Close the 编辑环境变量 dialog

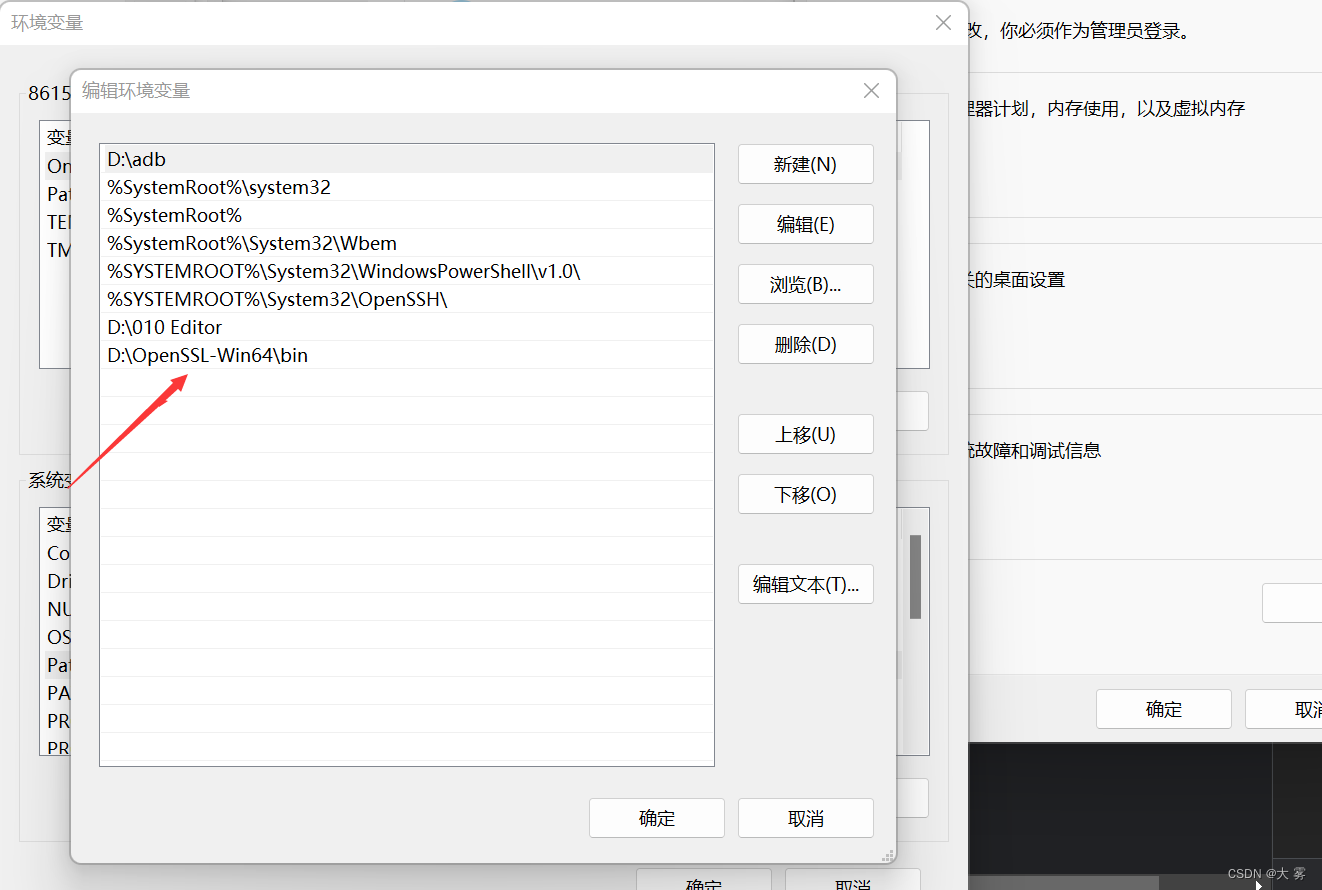click(x=871, y=91)
